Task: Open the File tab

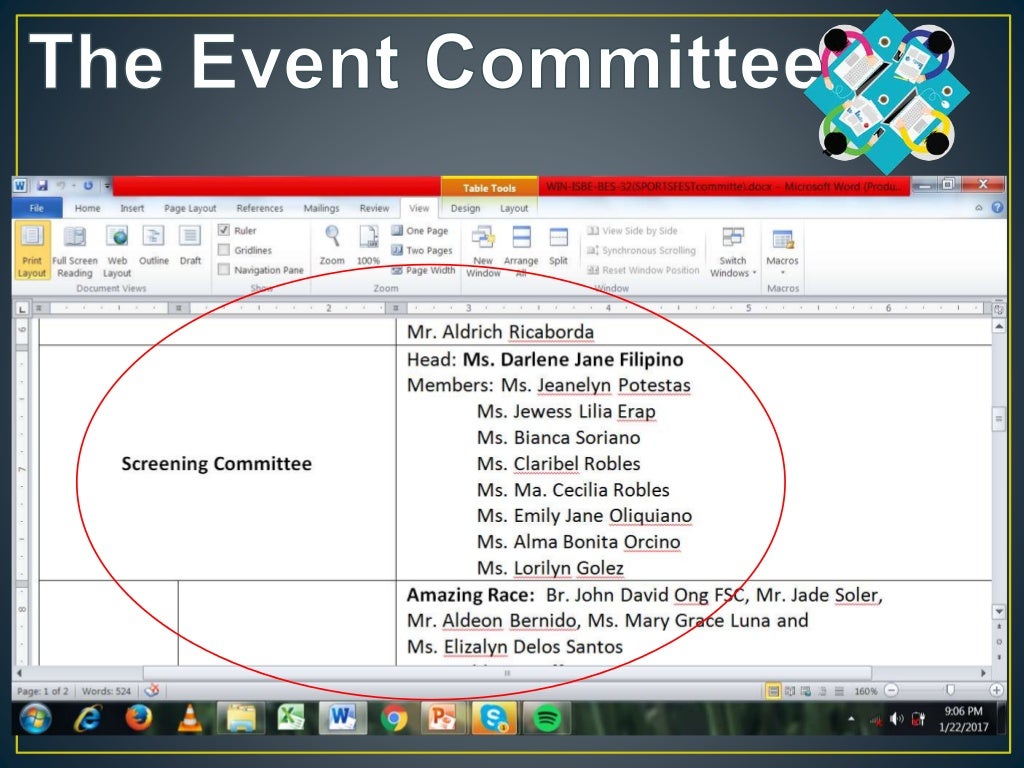Action: 37,208
